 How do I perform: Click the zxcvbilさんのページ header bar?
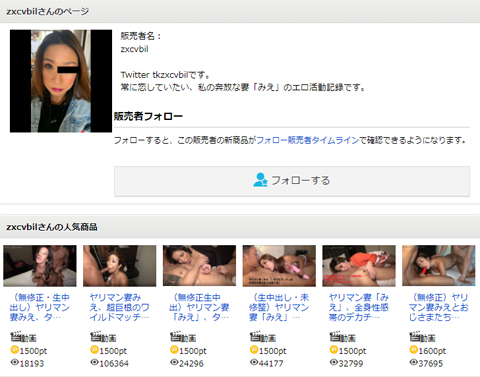point(240,11)
